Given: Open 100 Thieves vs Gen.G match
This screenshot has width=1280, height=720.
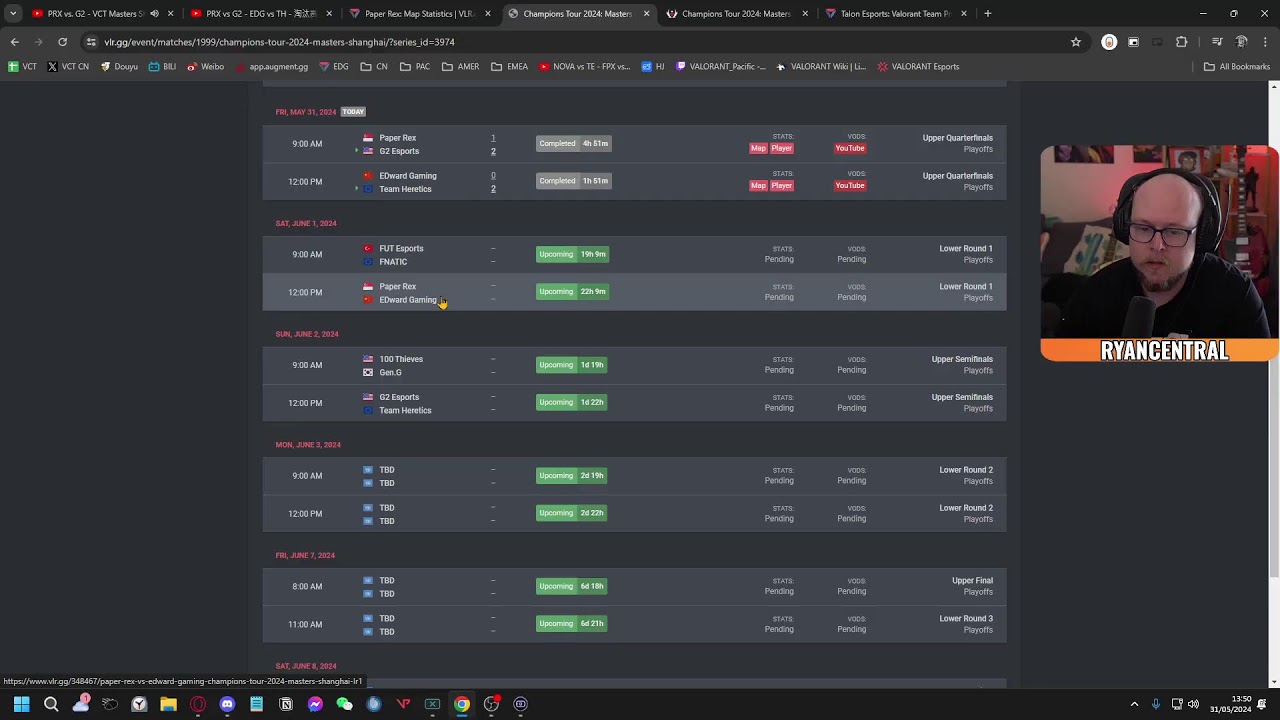Looking at the screenshot, I should click(634, 365).
